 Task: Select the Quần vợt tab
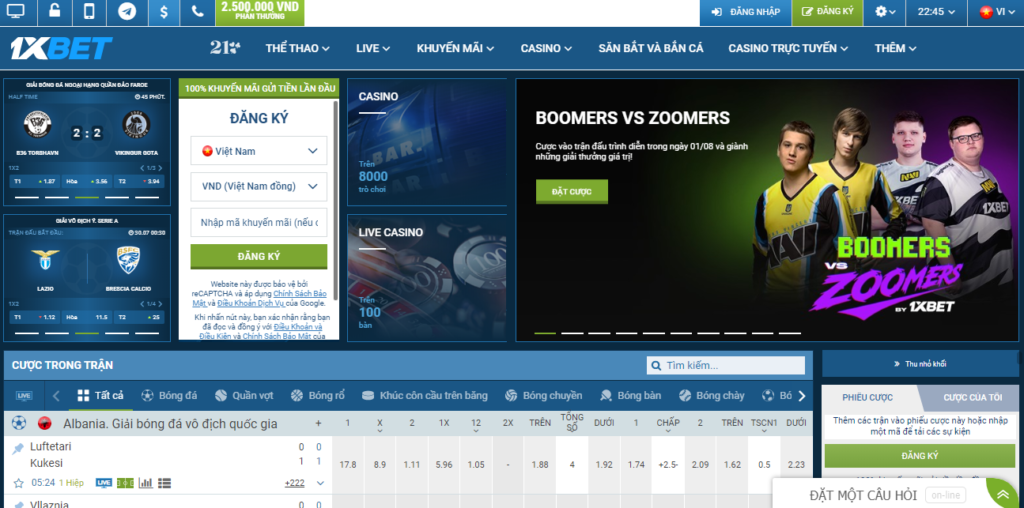click(244, 396)
